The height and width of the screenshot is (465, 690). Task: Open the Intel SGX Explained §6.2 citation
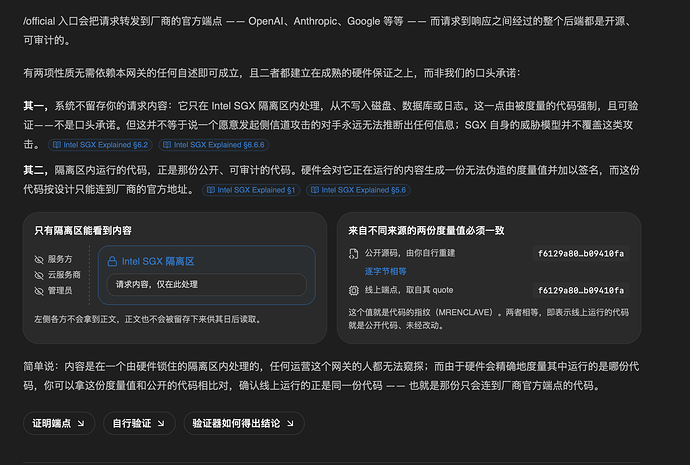[x=100, y=145]
